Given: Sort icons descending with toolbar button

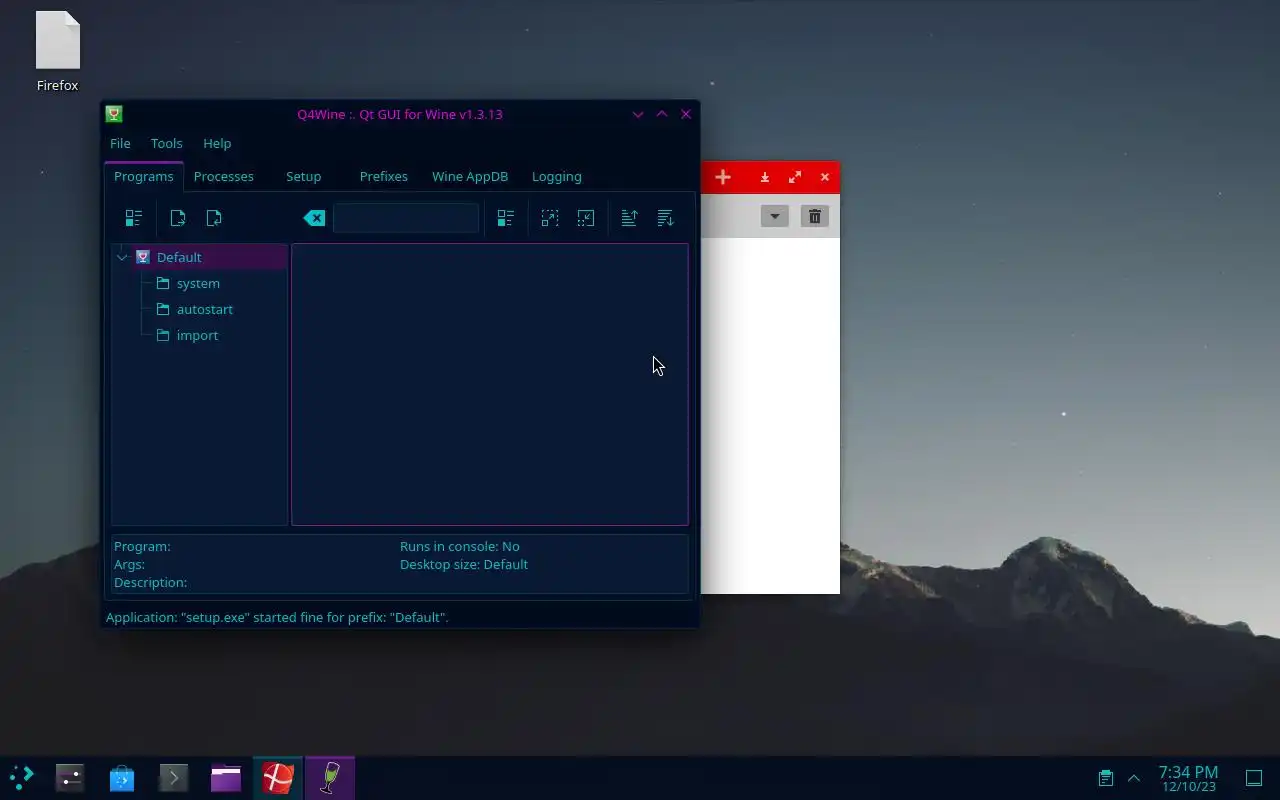Looking at the screenshot, I should (x=665, y=218).
